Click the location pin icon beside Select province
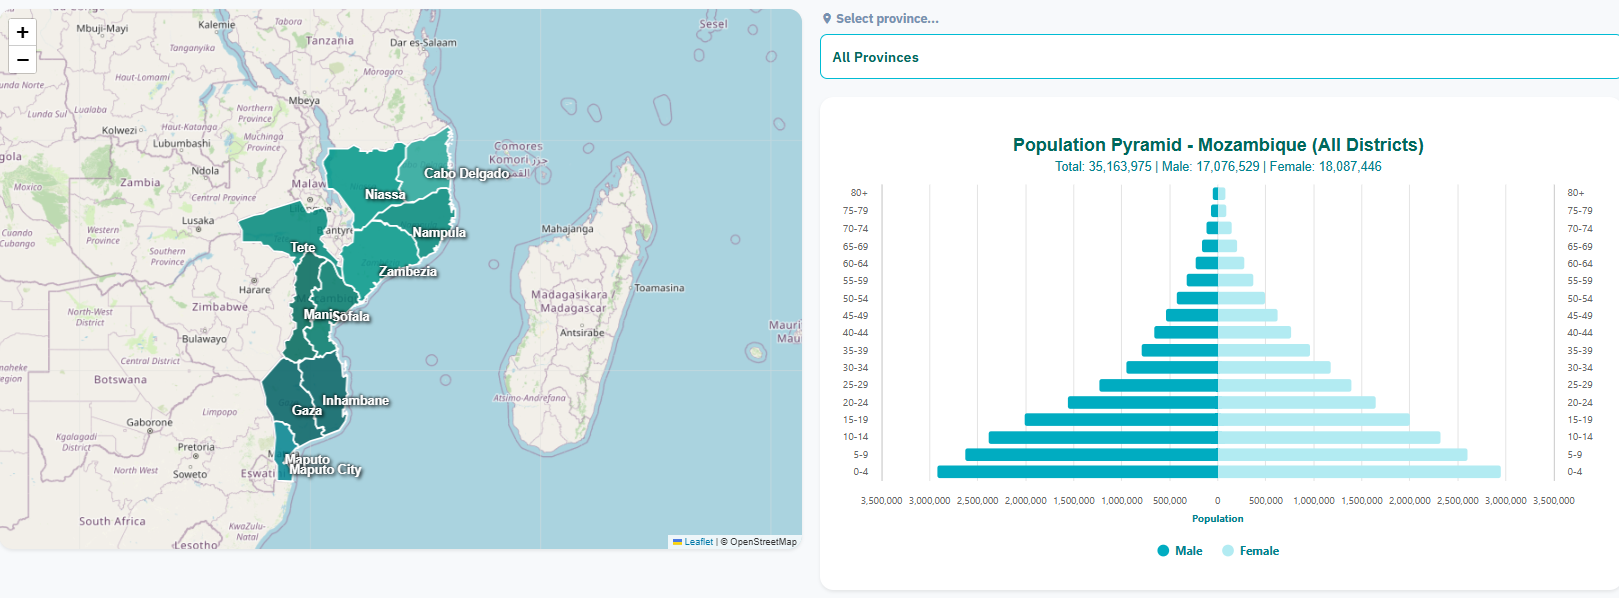Image resolution: width=1619 pixels, height=598 pixels. pos(827,19)
